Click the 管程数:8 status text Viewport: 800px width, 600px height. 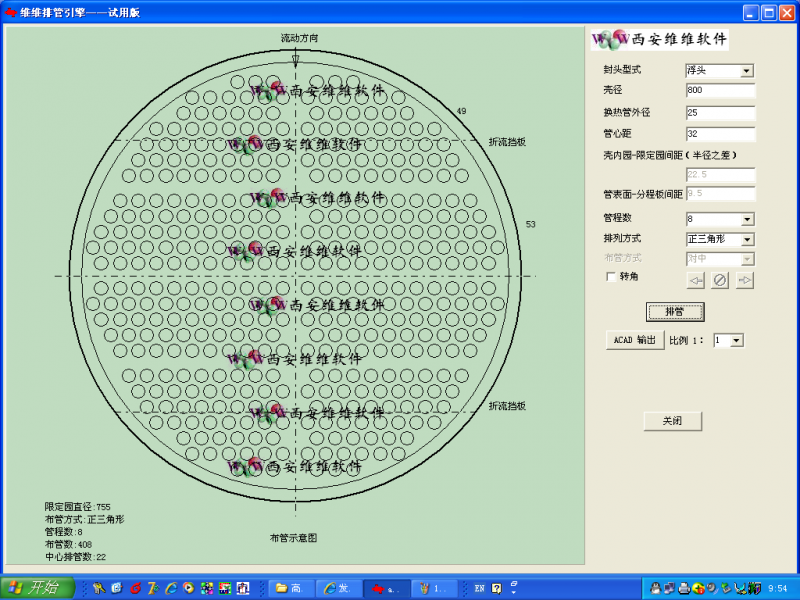[x=64, y=532]
